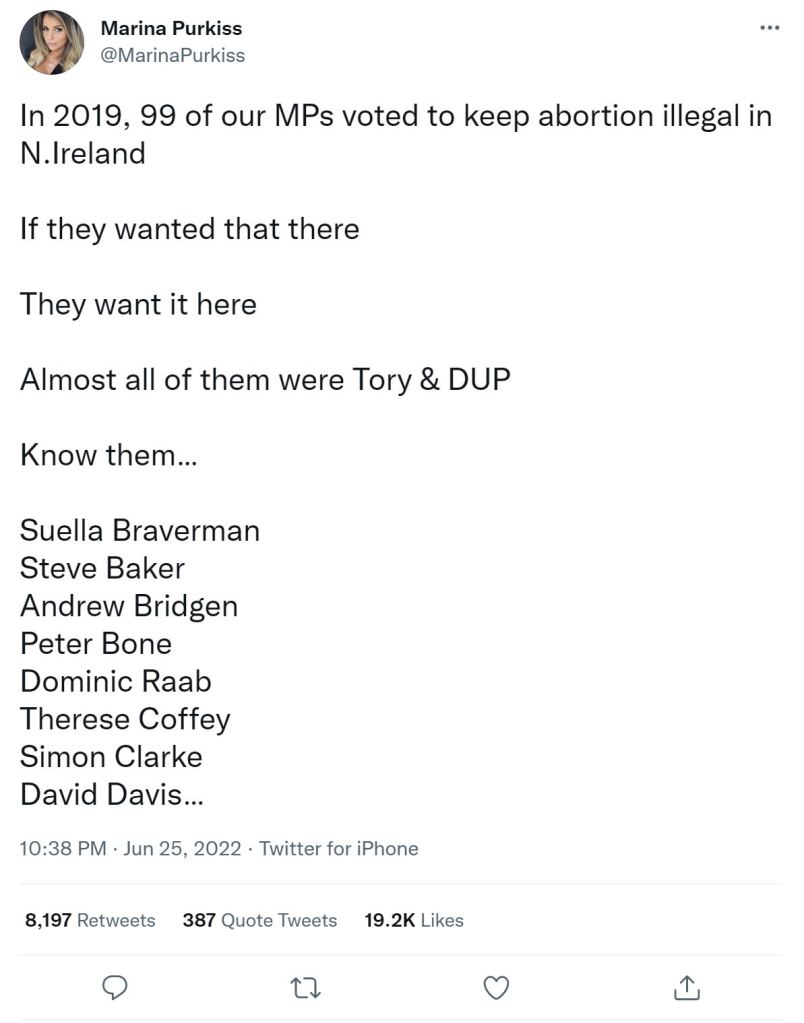Image resolution: width=804 pixels, height=1023 pixels.
Task: Click the reply speech bubble icon
Action: 116,988
